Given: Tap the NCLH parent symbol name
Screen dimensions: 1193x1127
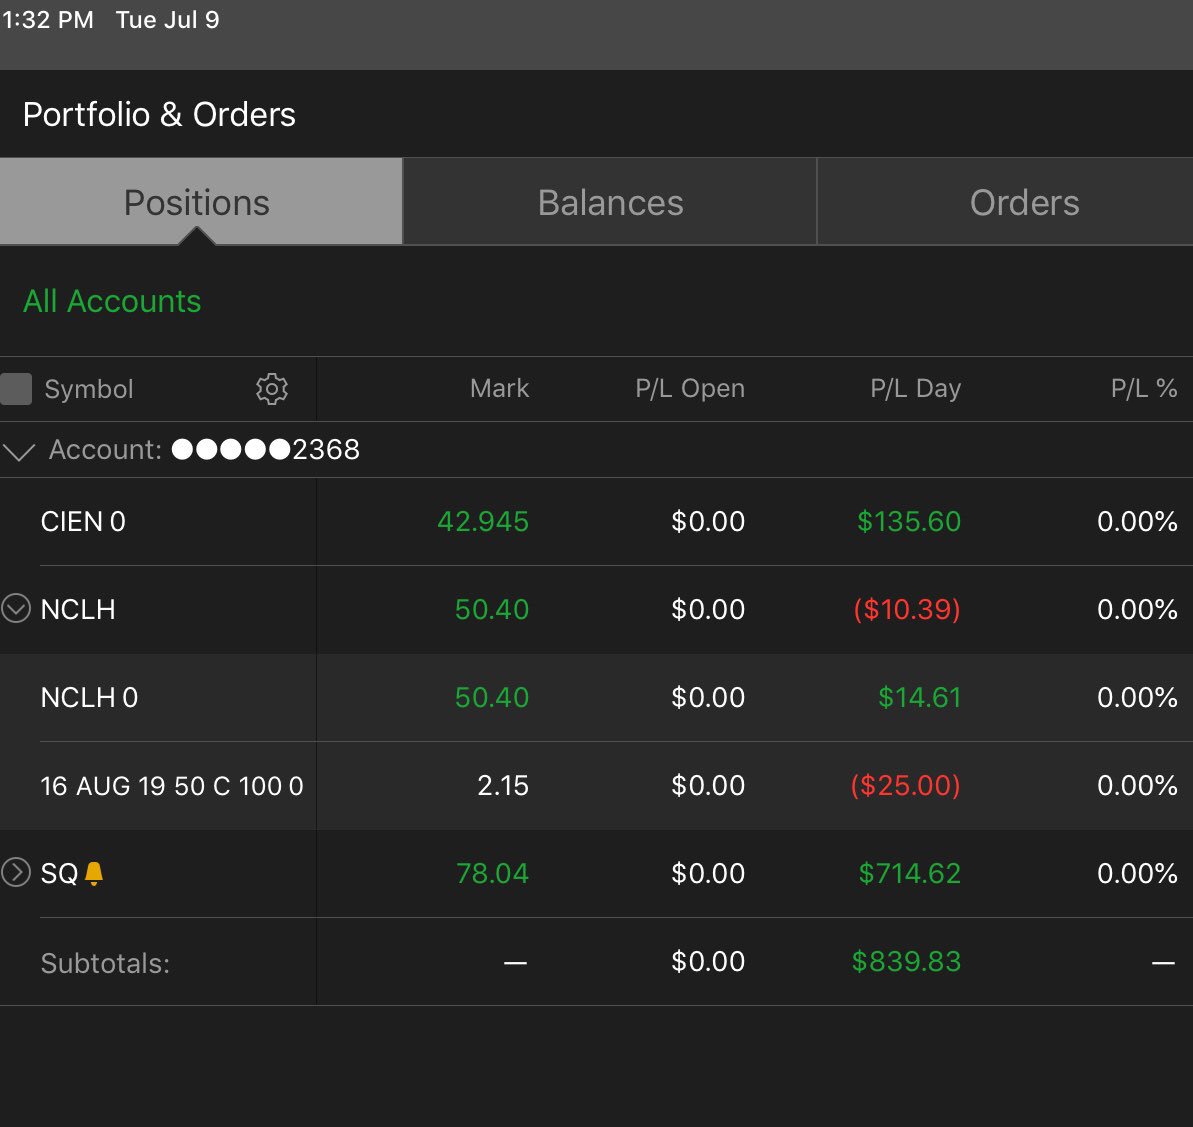Looking at the screenshot, I should (x=78, y=610).
